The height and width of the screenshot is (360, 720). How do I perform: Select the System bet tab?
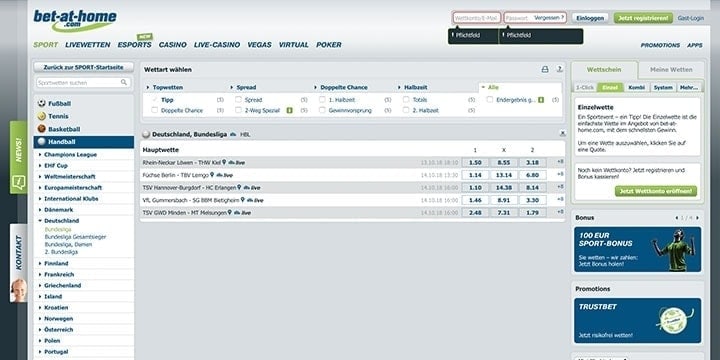pyautogui.click(x=663, y=87)
